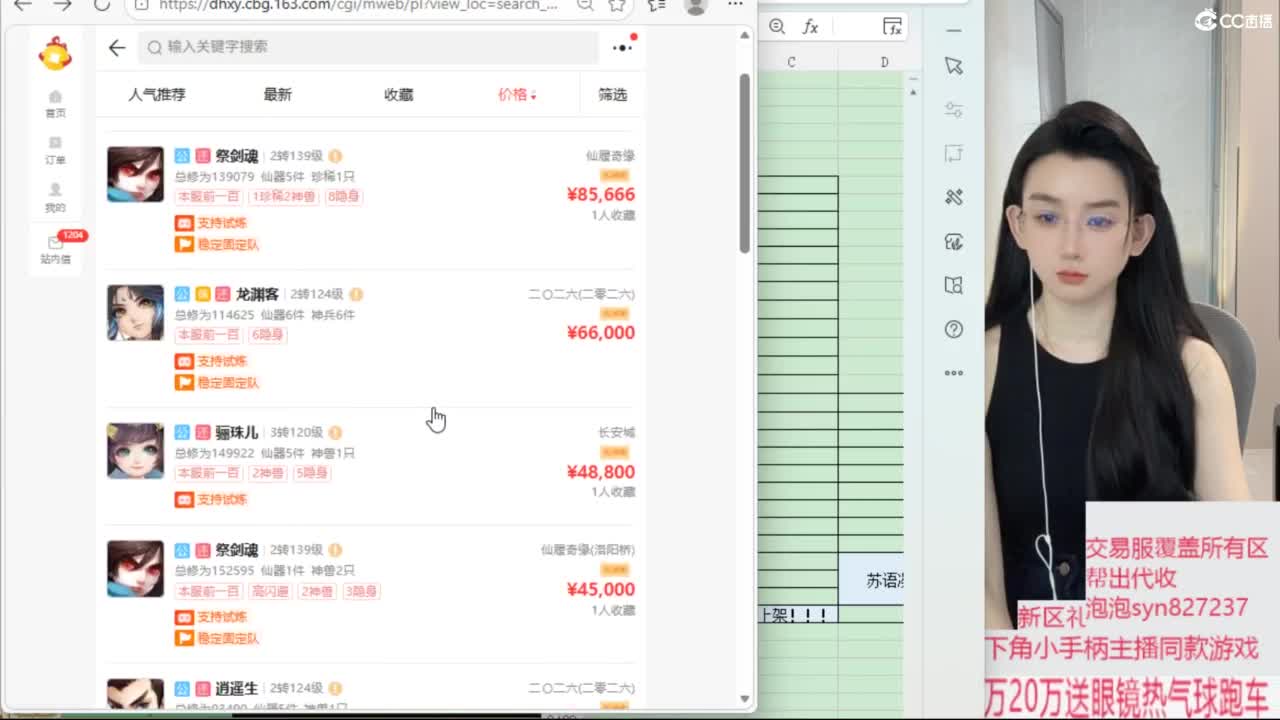Click the 1珍稀2神兽 tag
Image resolution: width=1280 pixels, height=720 pixels.
tap(283, 196)
